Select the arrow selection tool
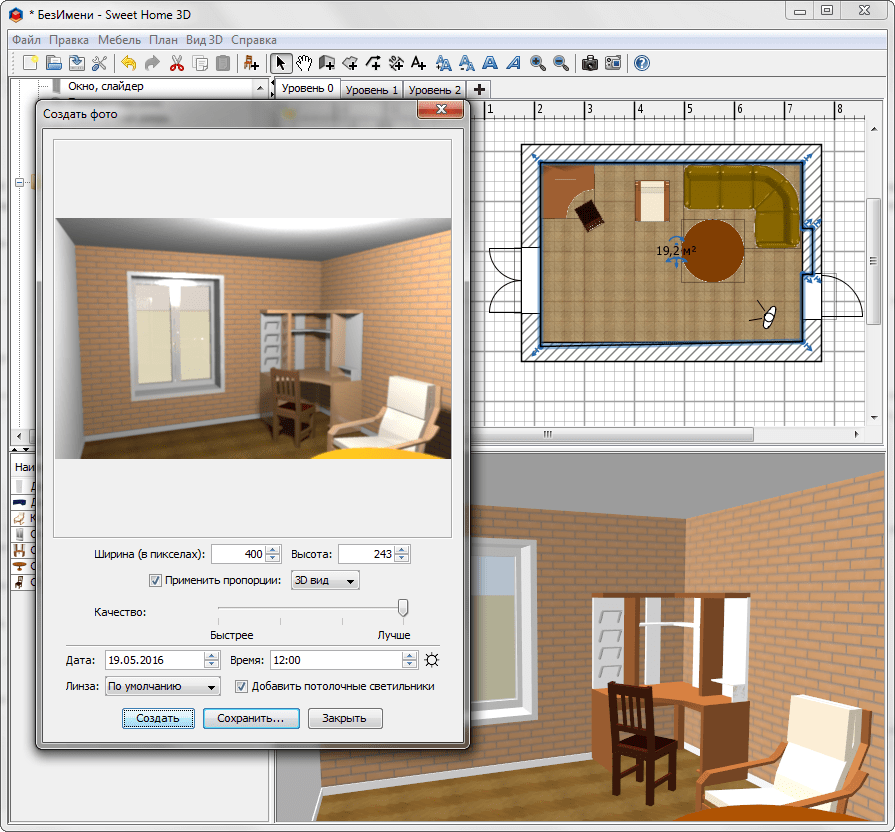This screenshot has width=895, height=832. tap(281, 63)
